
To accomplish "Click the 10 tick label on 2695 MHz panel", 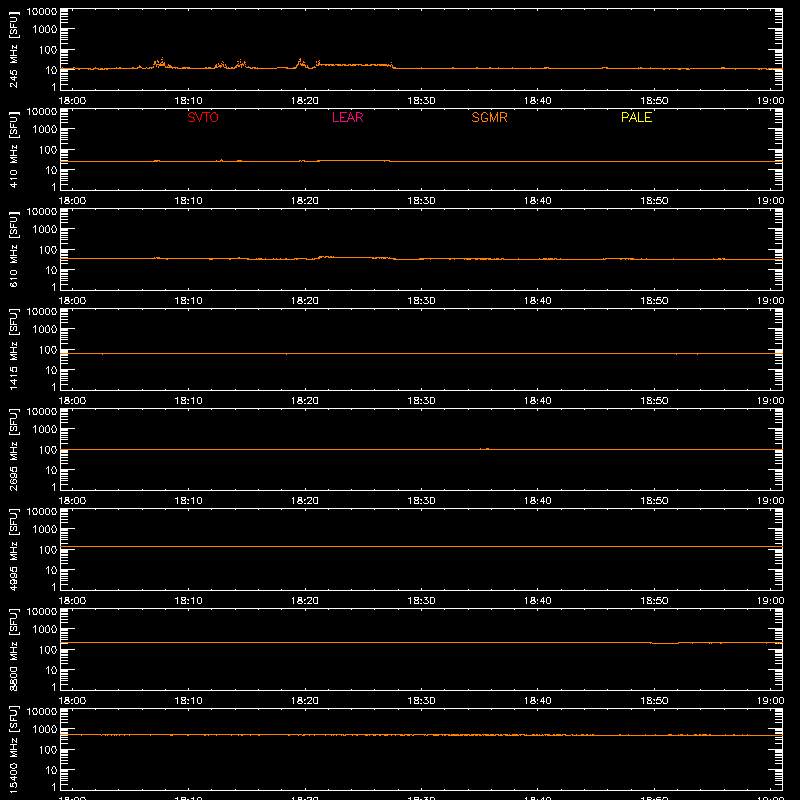I will (51, 470).
